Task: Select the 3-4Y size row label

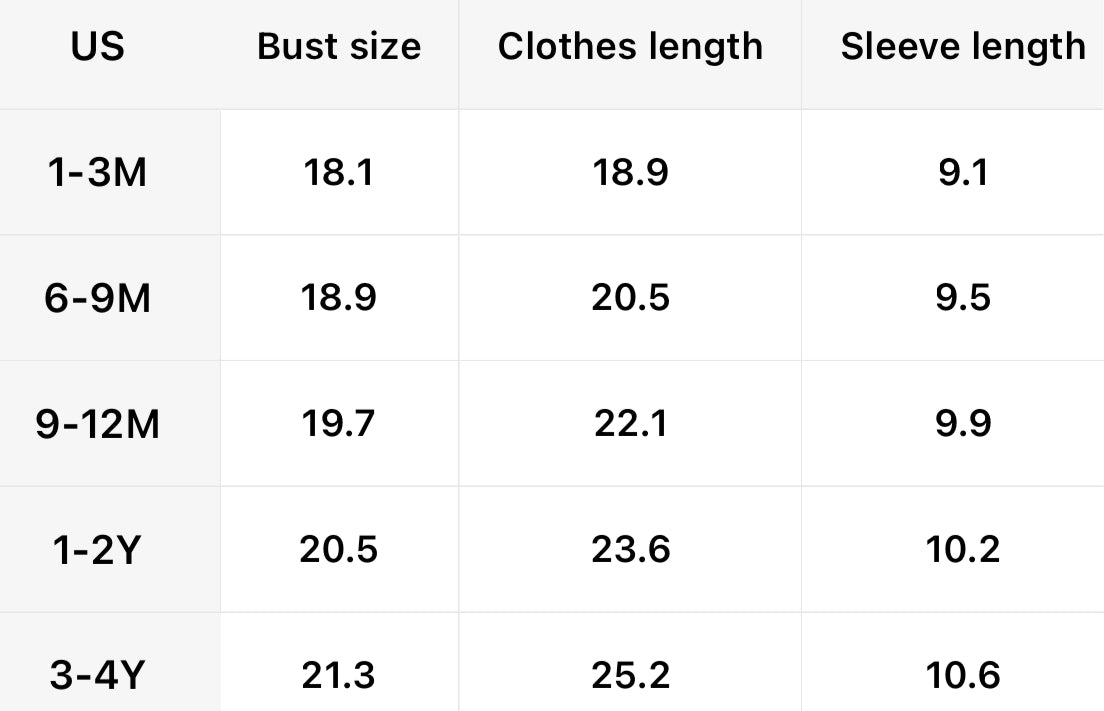Action: tap(97, 675)
